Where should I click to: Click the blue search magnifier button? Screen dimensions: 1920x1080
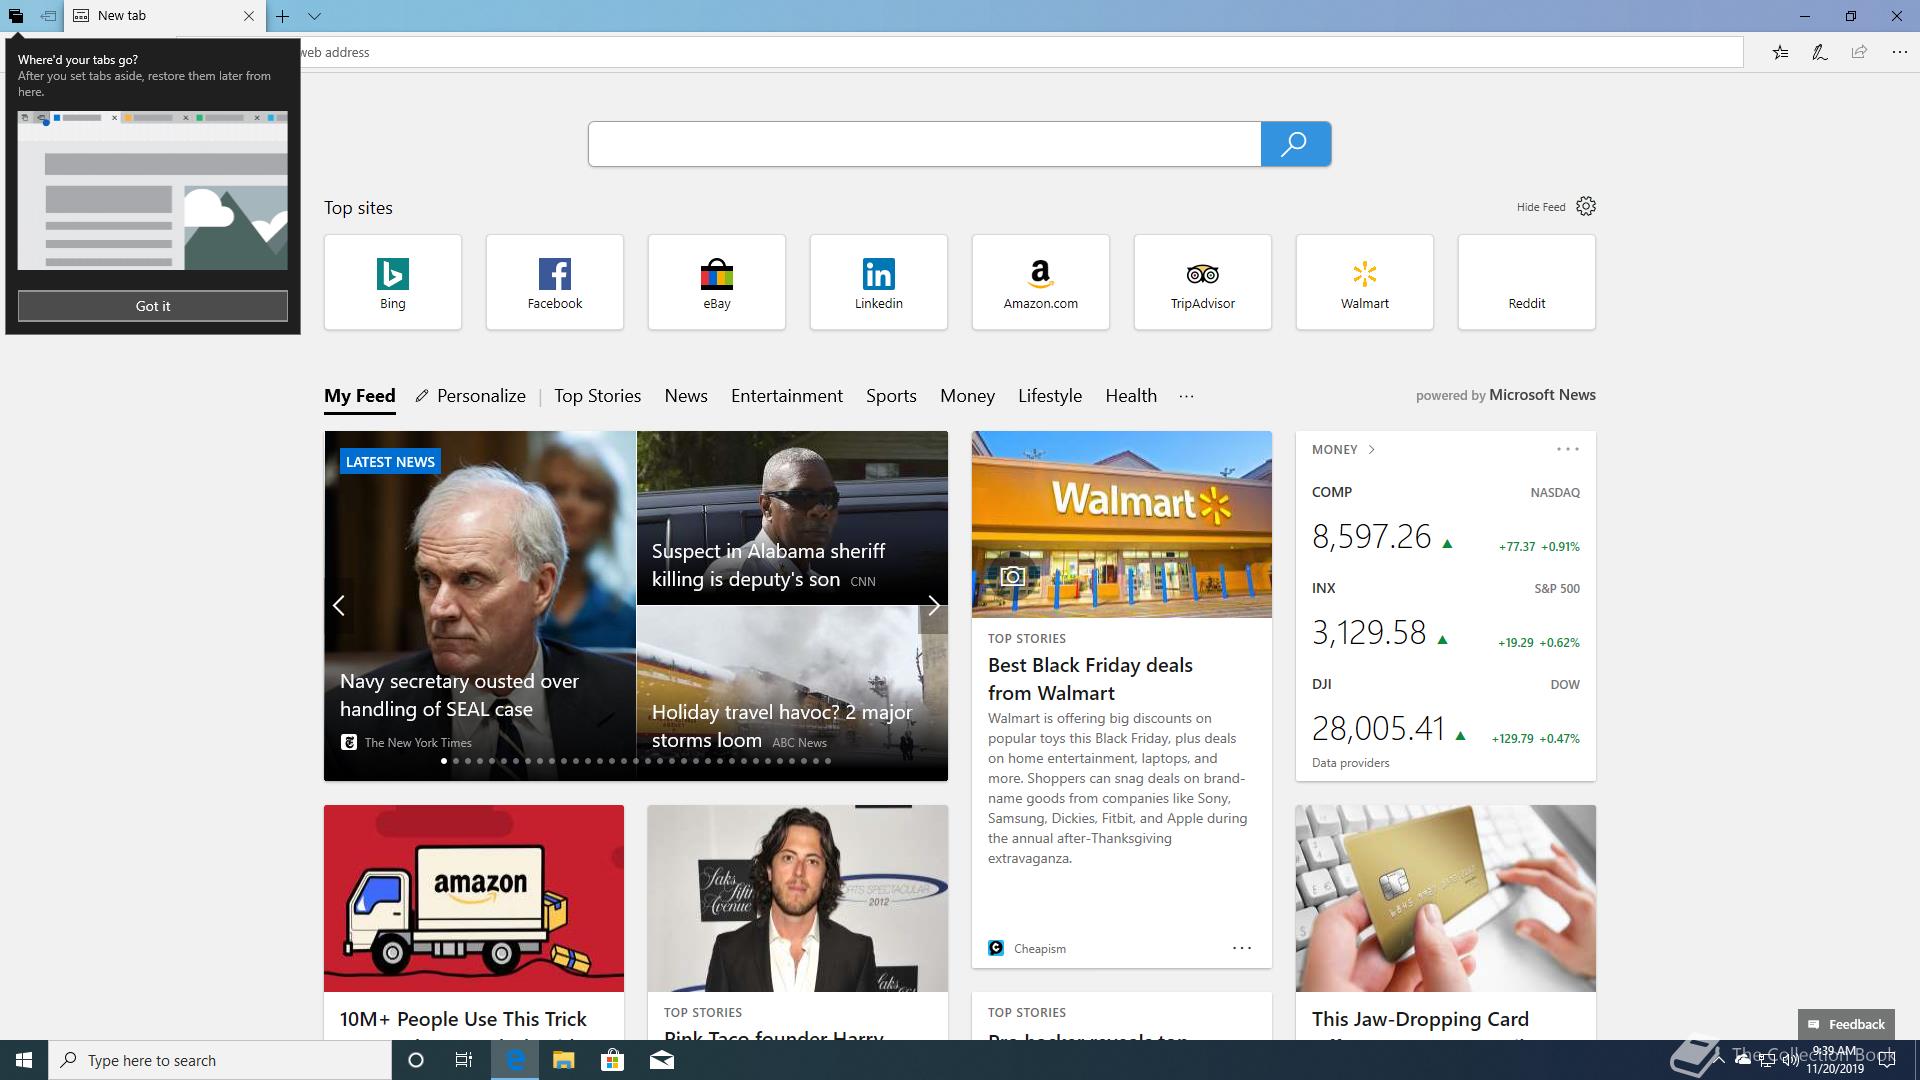(x=1295, y=144)
